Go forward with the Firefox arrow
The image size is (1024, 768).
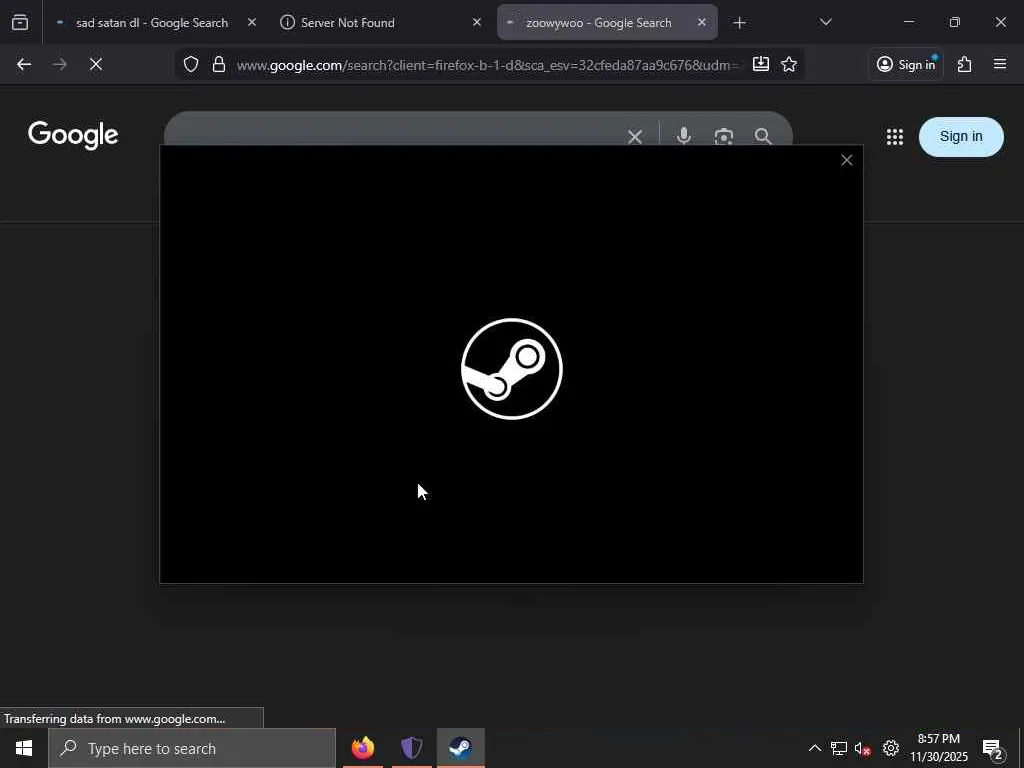click(60, 64)
